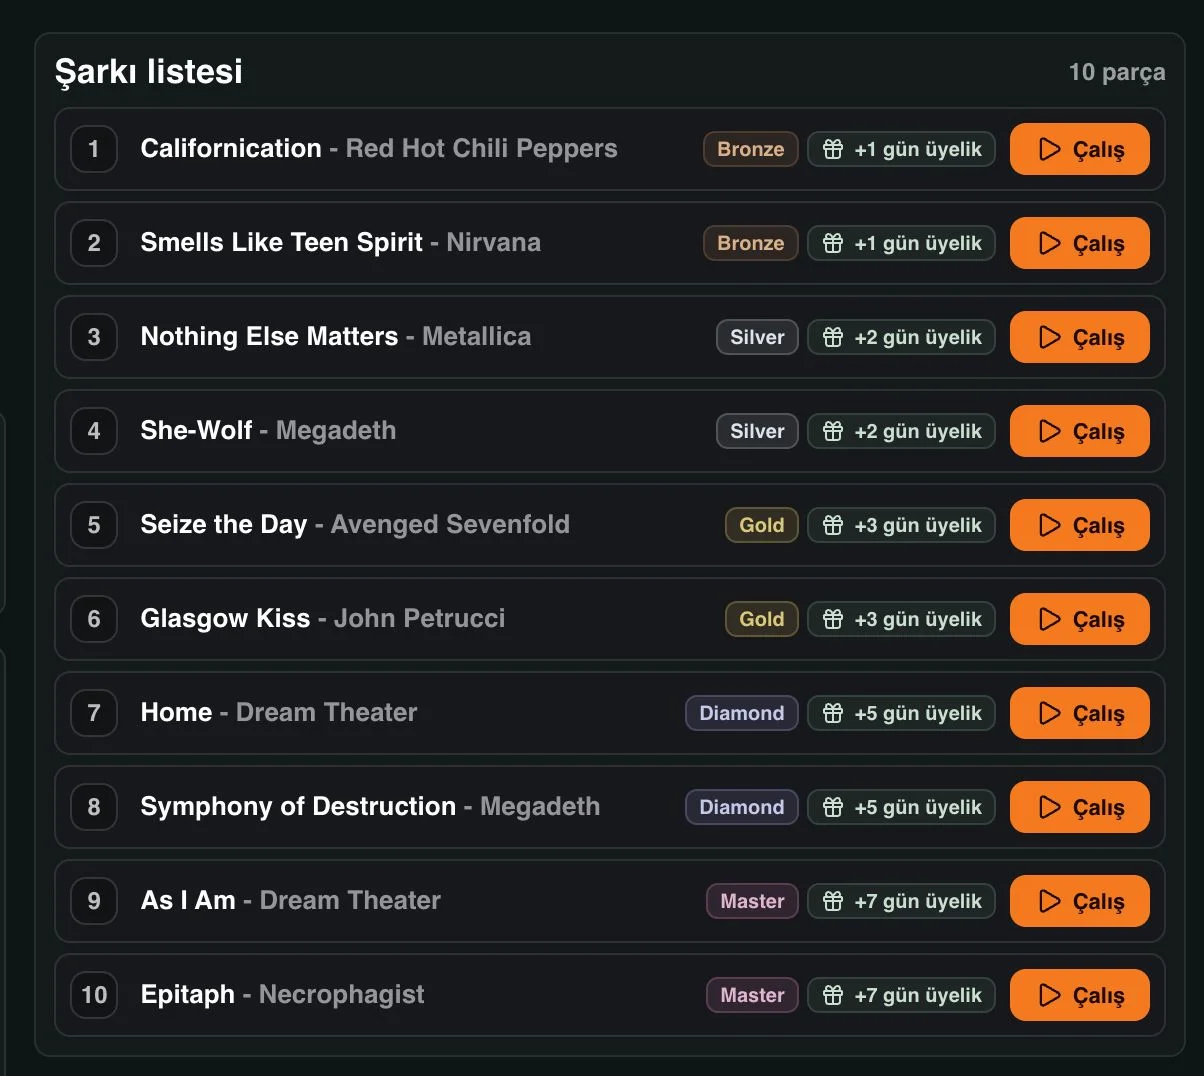Click the Şarkı listesi heading

tap(149, 72)
